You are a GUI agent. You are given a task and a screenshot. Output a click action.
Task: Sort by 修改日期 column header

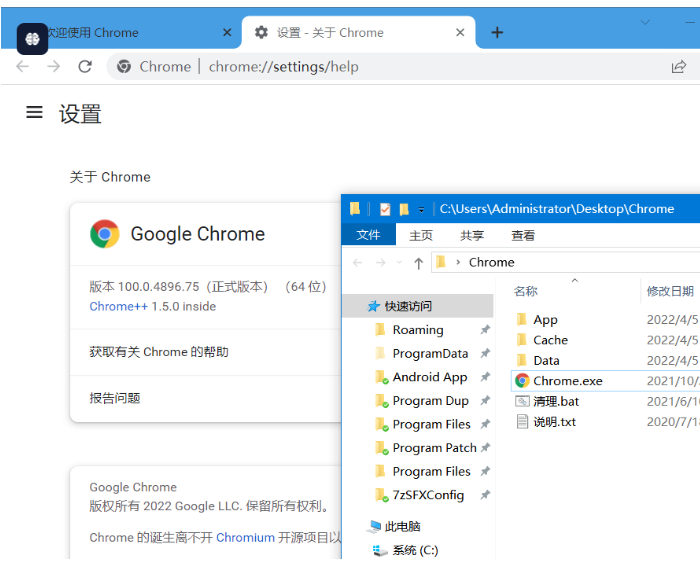[x=670, y=292]
